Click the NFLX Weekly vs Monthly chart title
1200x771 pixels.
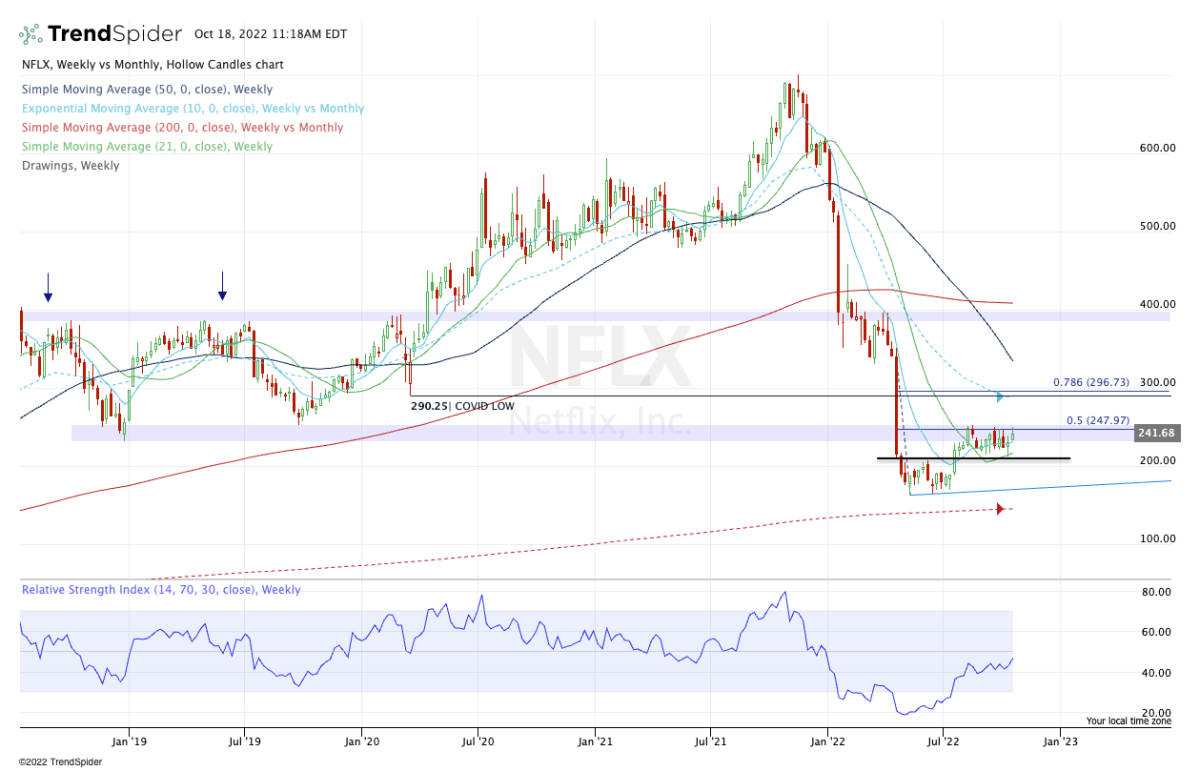151,65
